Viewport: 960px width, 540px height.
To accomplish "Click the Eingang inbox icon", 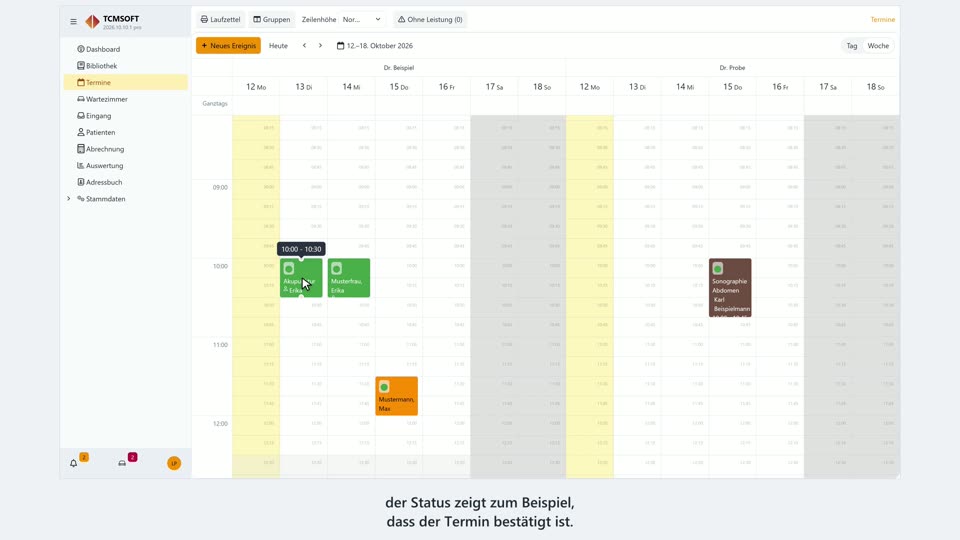I will coord(81,115).
